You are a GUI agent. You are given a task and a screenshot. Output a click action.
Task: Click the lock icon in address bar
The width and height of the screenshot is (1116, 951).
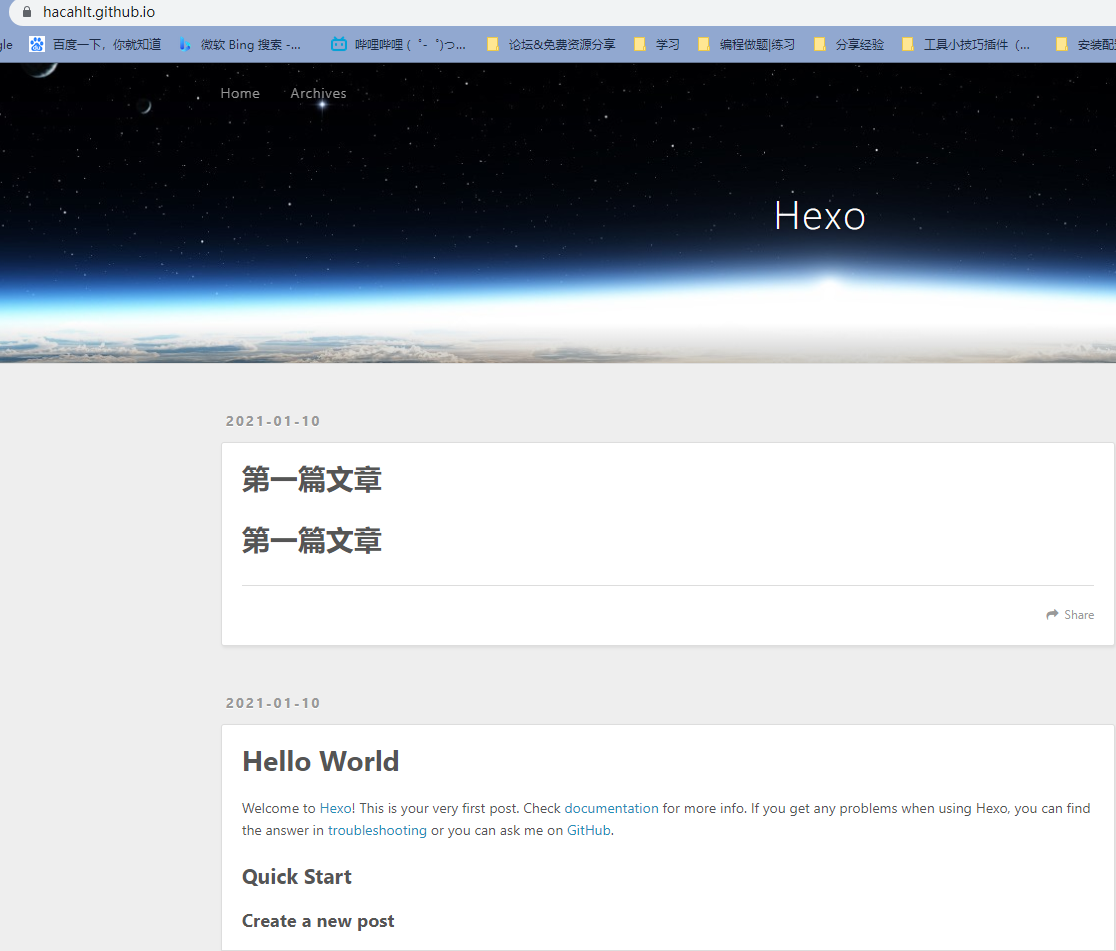click(27, 12)
